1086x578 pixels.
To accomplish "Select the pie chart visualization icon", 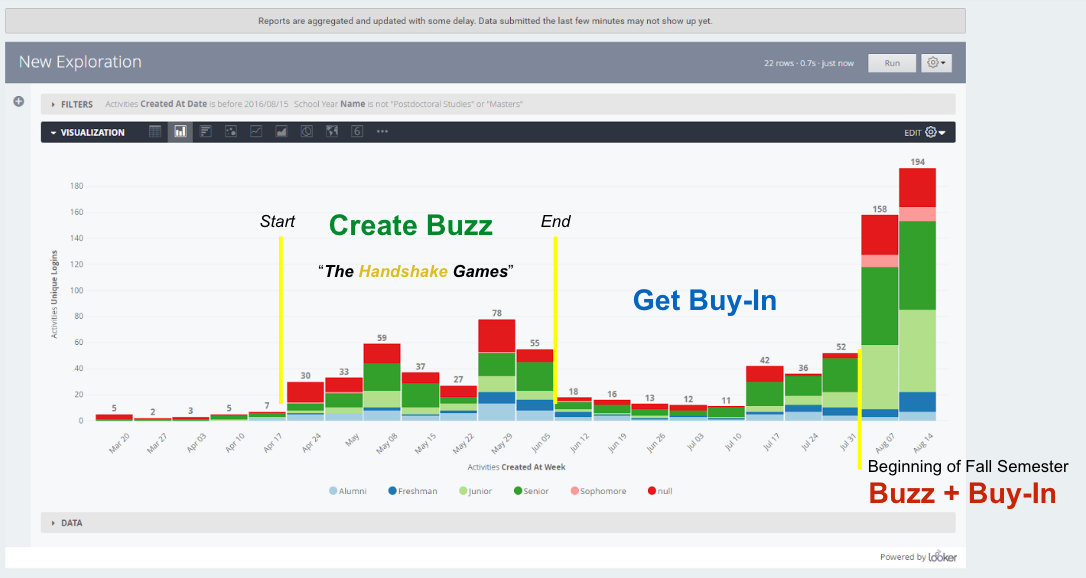I will pyautogui.click(x=307, y=132).
